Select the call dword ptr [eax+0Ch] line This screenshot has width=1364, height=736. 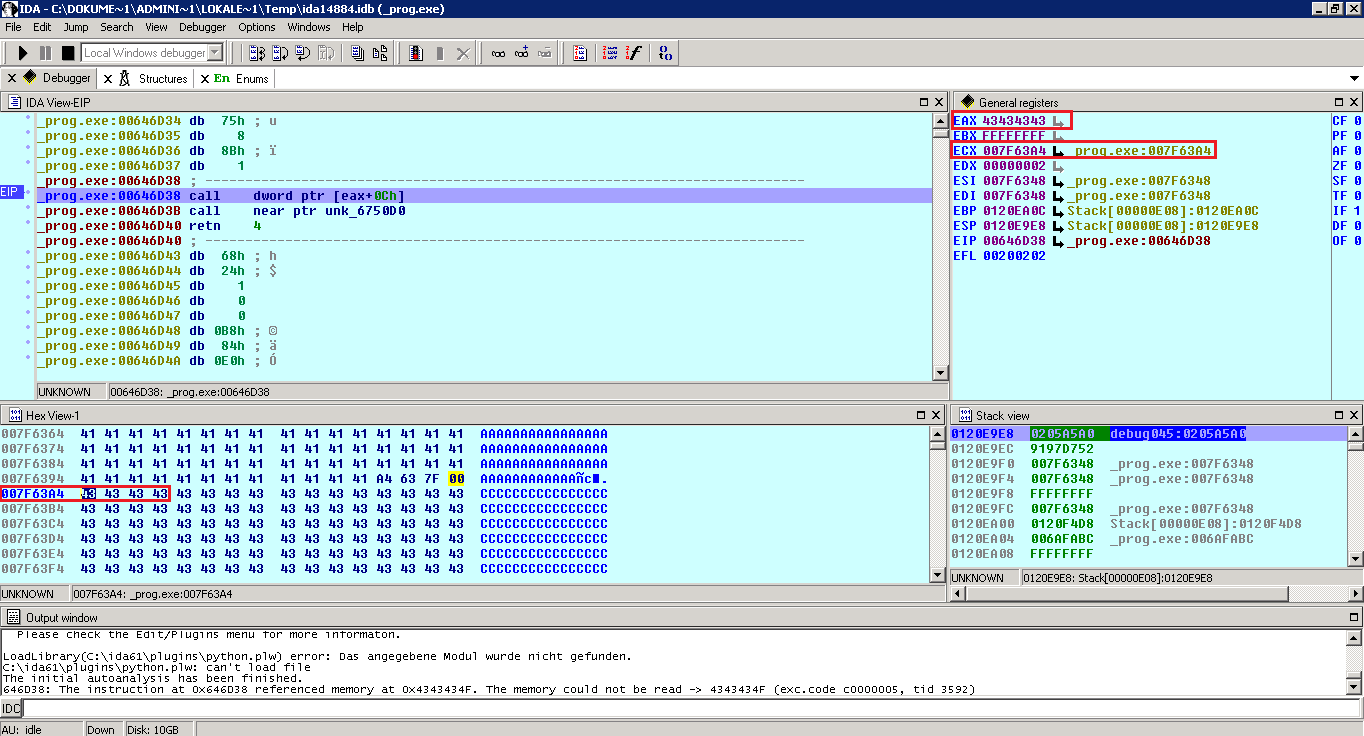point(484,196)
